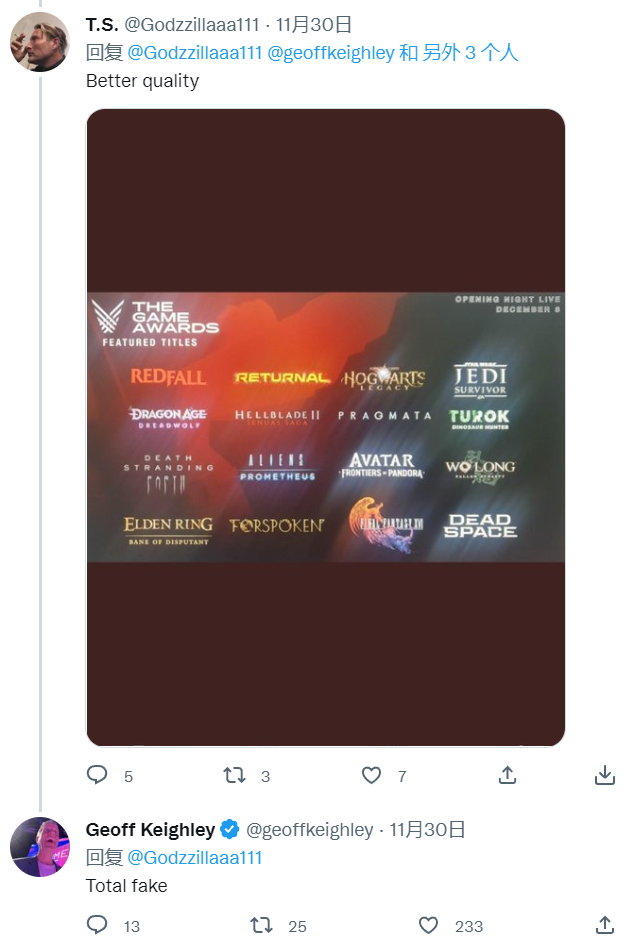This screenshot has width=633, height=942.
Task: Retweet the Better quality tweet
Action: (234, 775)
